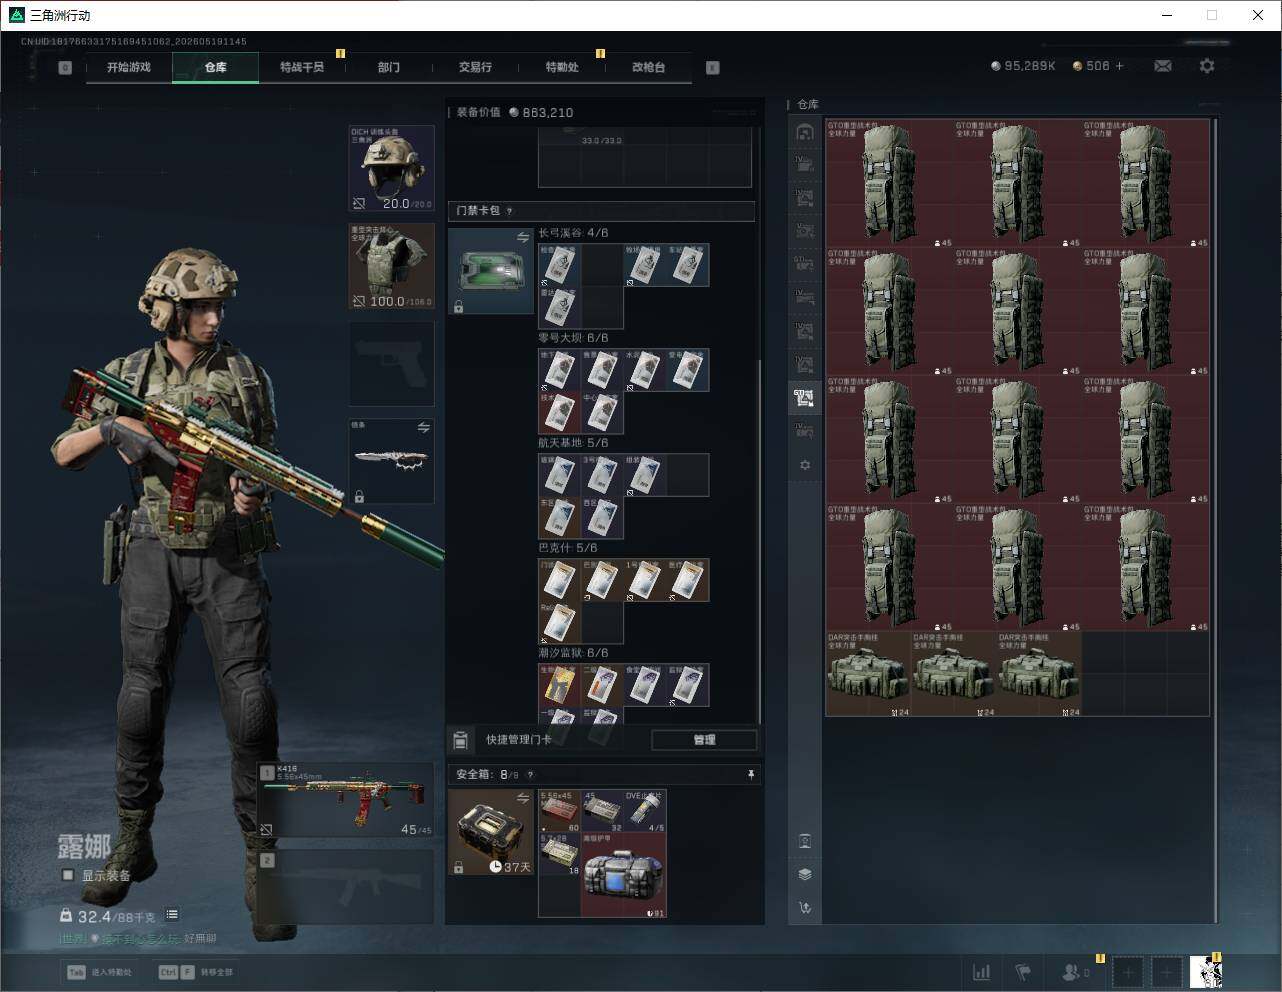Click the stash sidebar icon above the layers icon
Viewport: 1282px width, 992px height.
coord(805,841)
